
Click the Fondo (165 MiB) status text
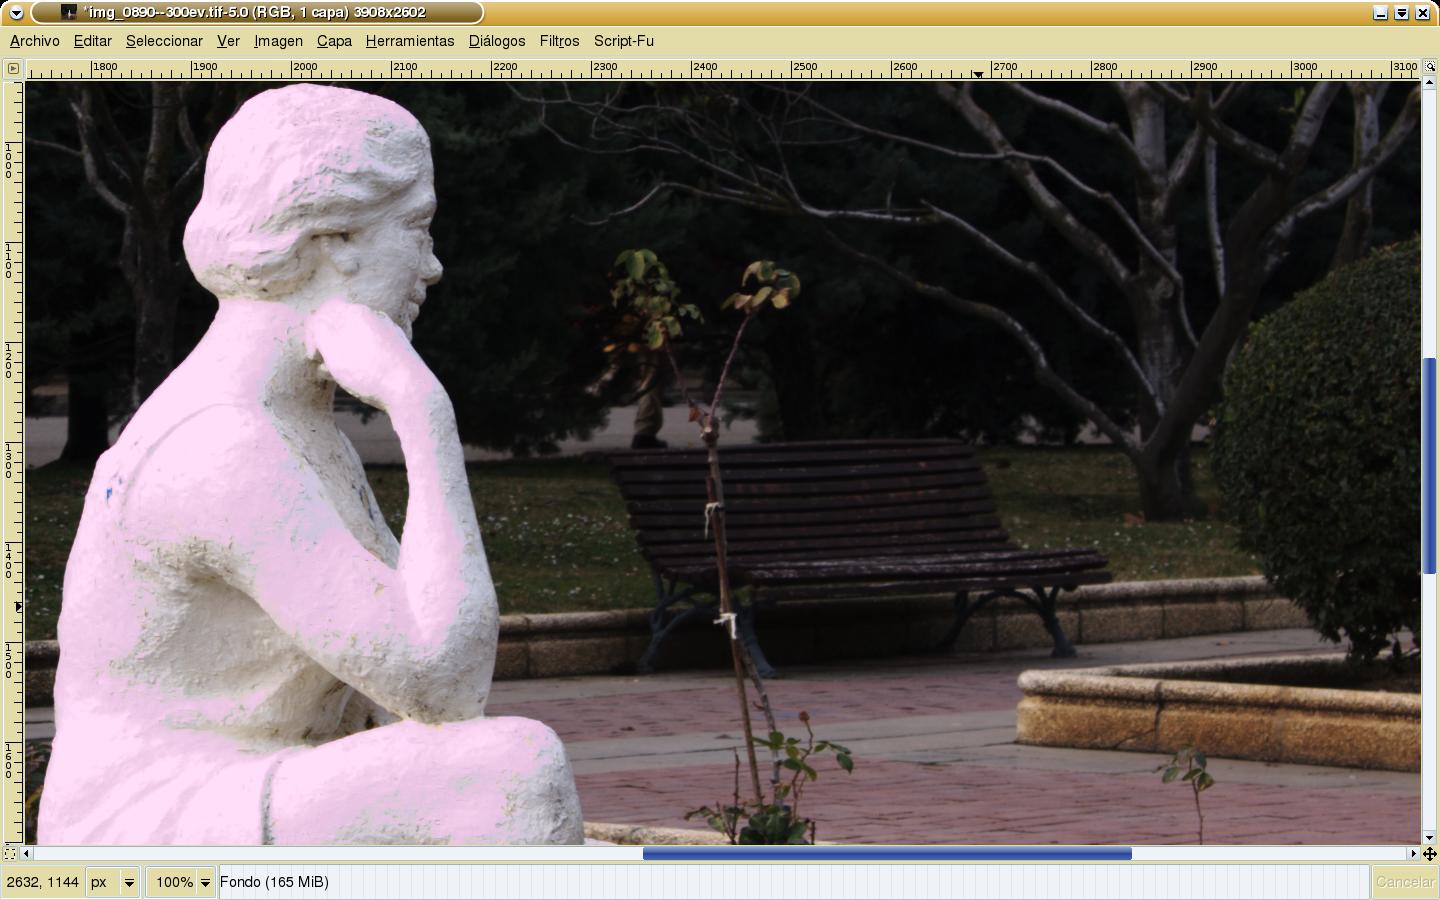274,882
